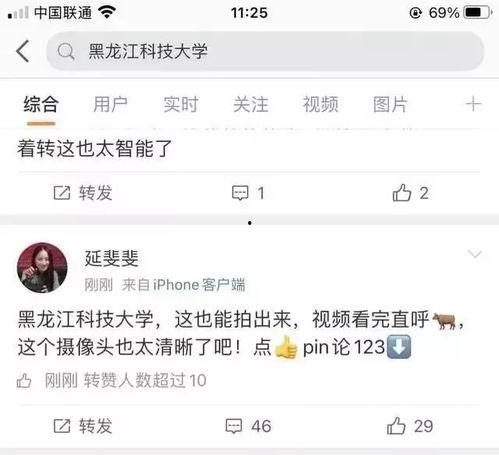Select the 视频 tab

(x=320, y=104)
